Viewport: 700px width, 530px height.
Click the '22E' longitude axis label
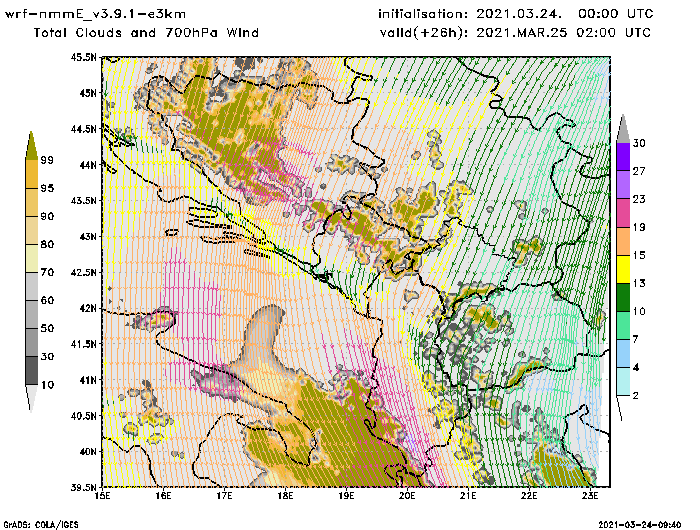coord(529,496)
